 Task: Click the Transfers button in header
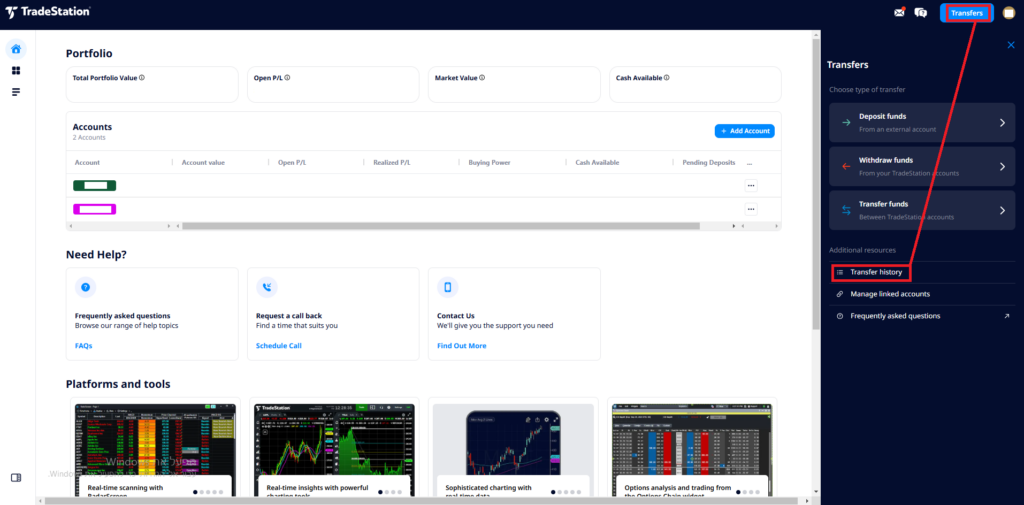pos(967,12)
